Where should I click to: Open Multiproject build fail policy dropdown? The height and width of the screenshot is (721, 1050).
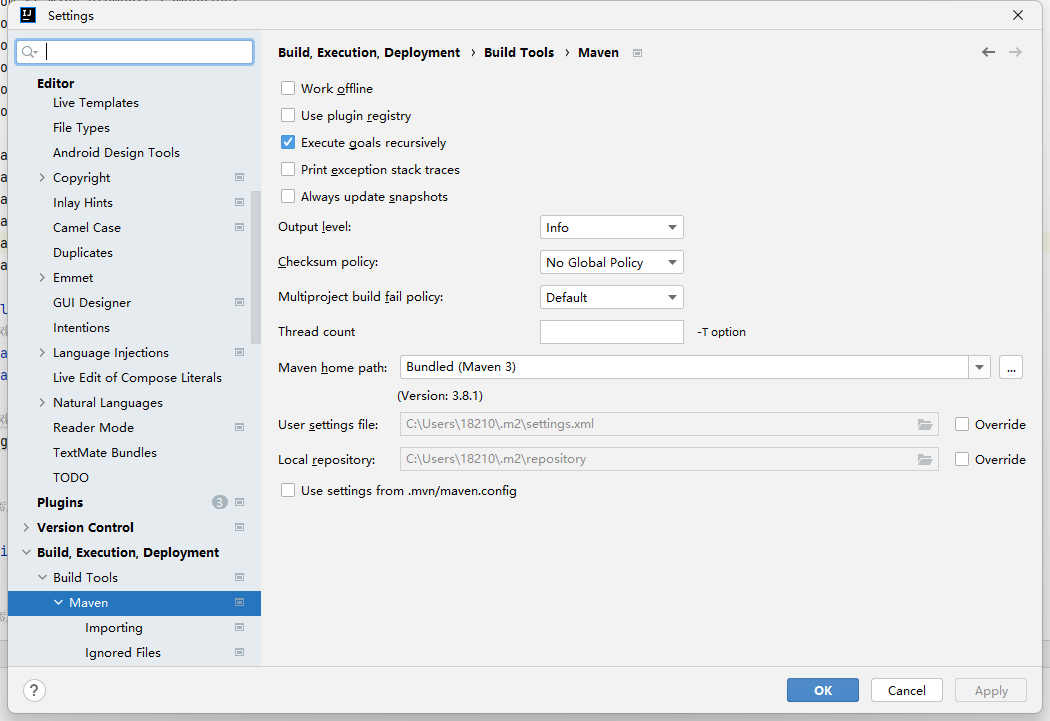coord(611,297)
